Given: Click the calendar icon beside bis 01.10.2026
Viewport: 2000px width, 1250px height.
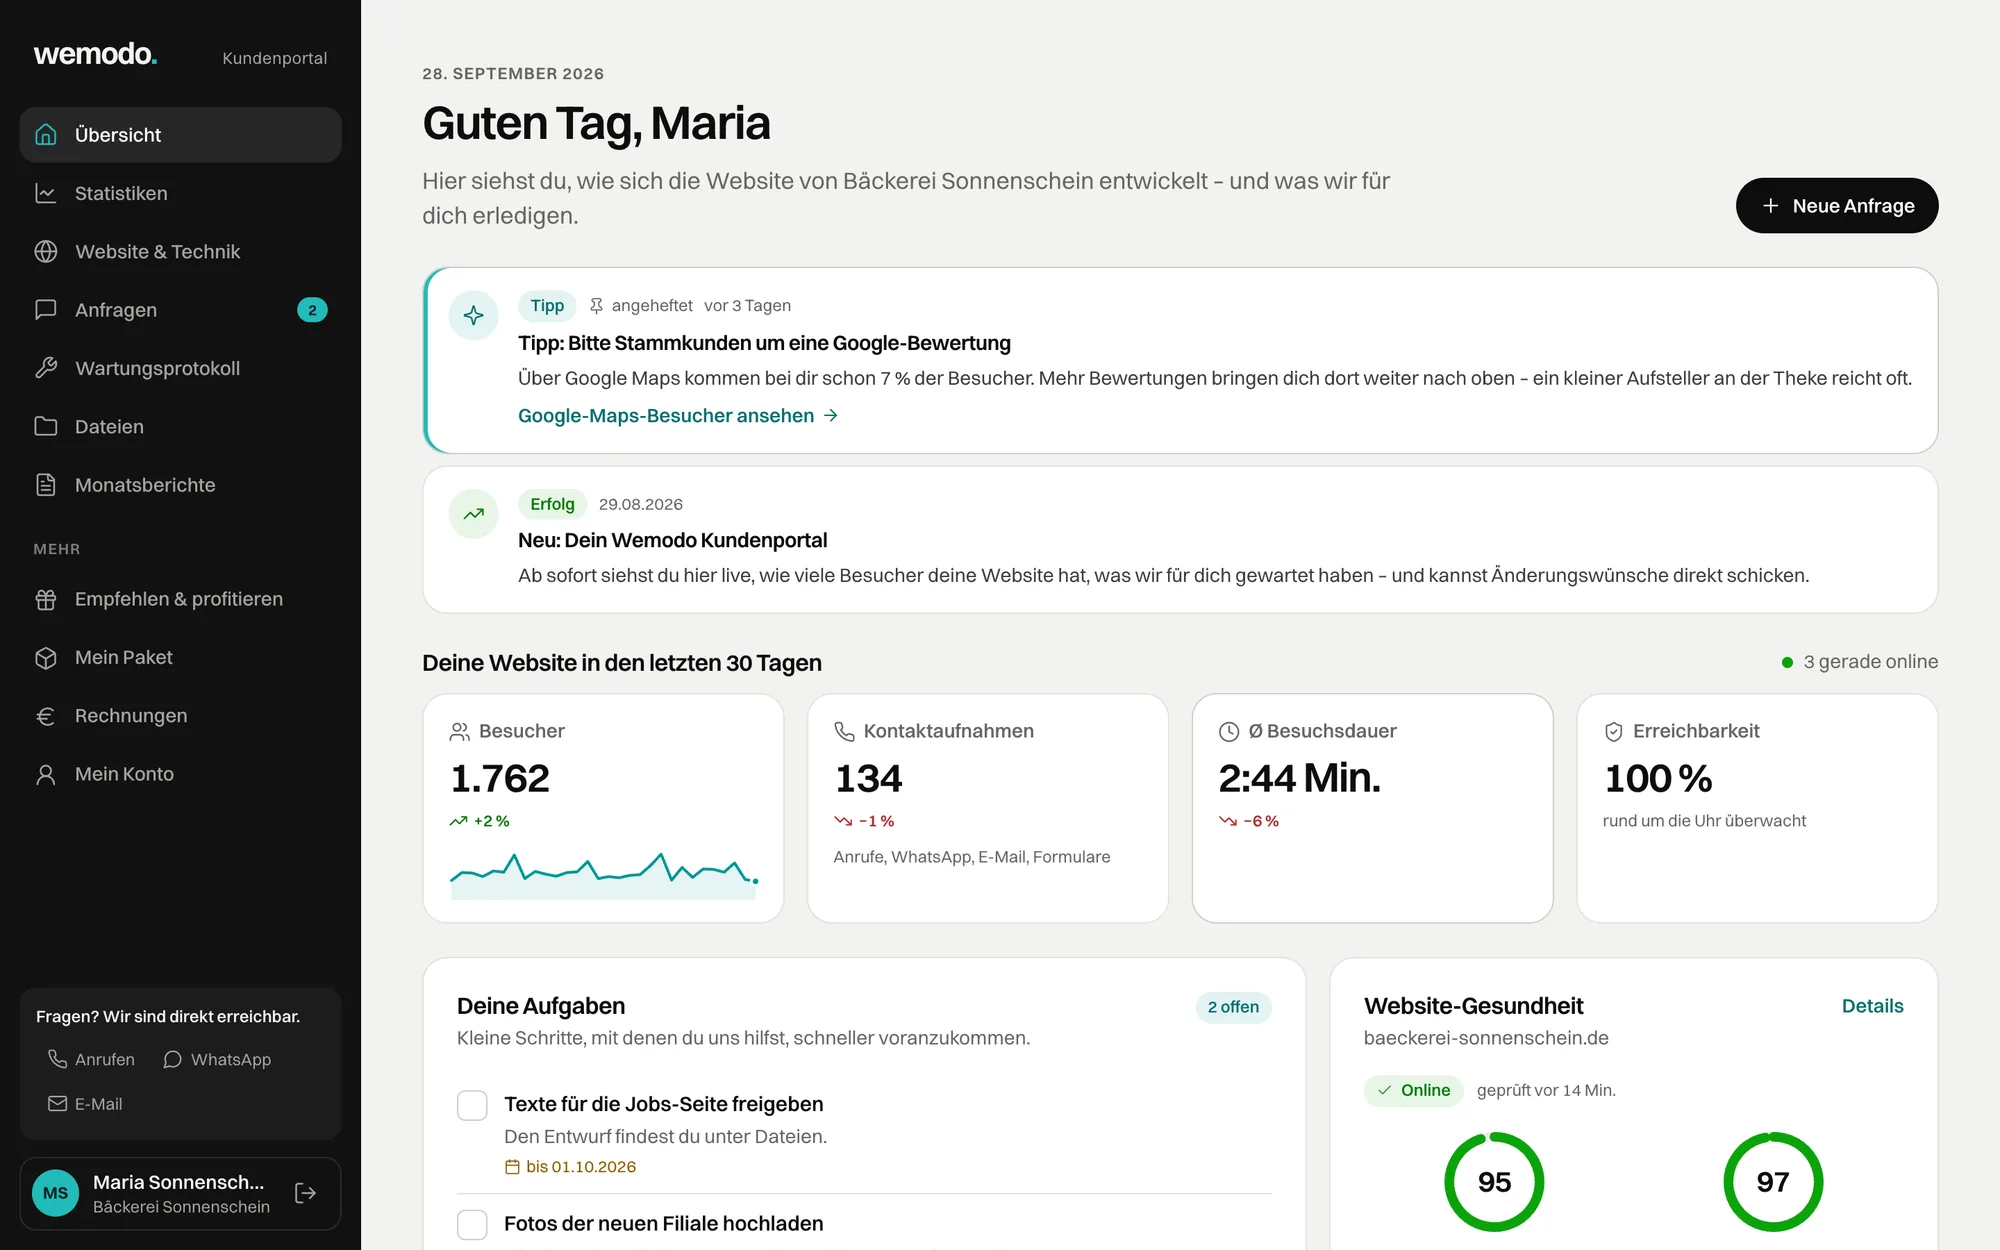Looking at the screenshot, I should pyautogui.click(x=512, y=1167).
